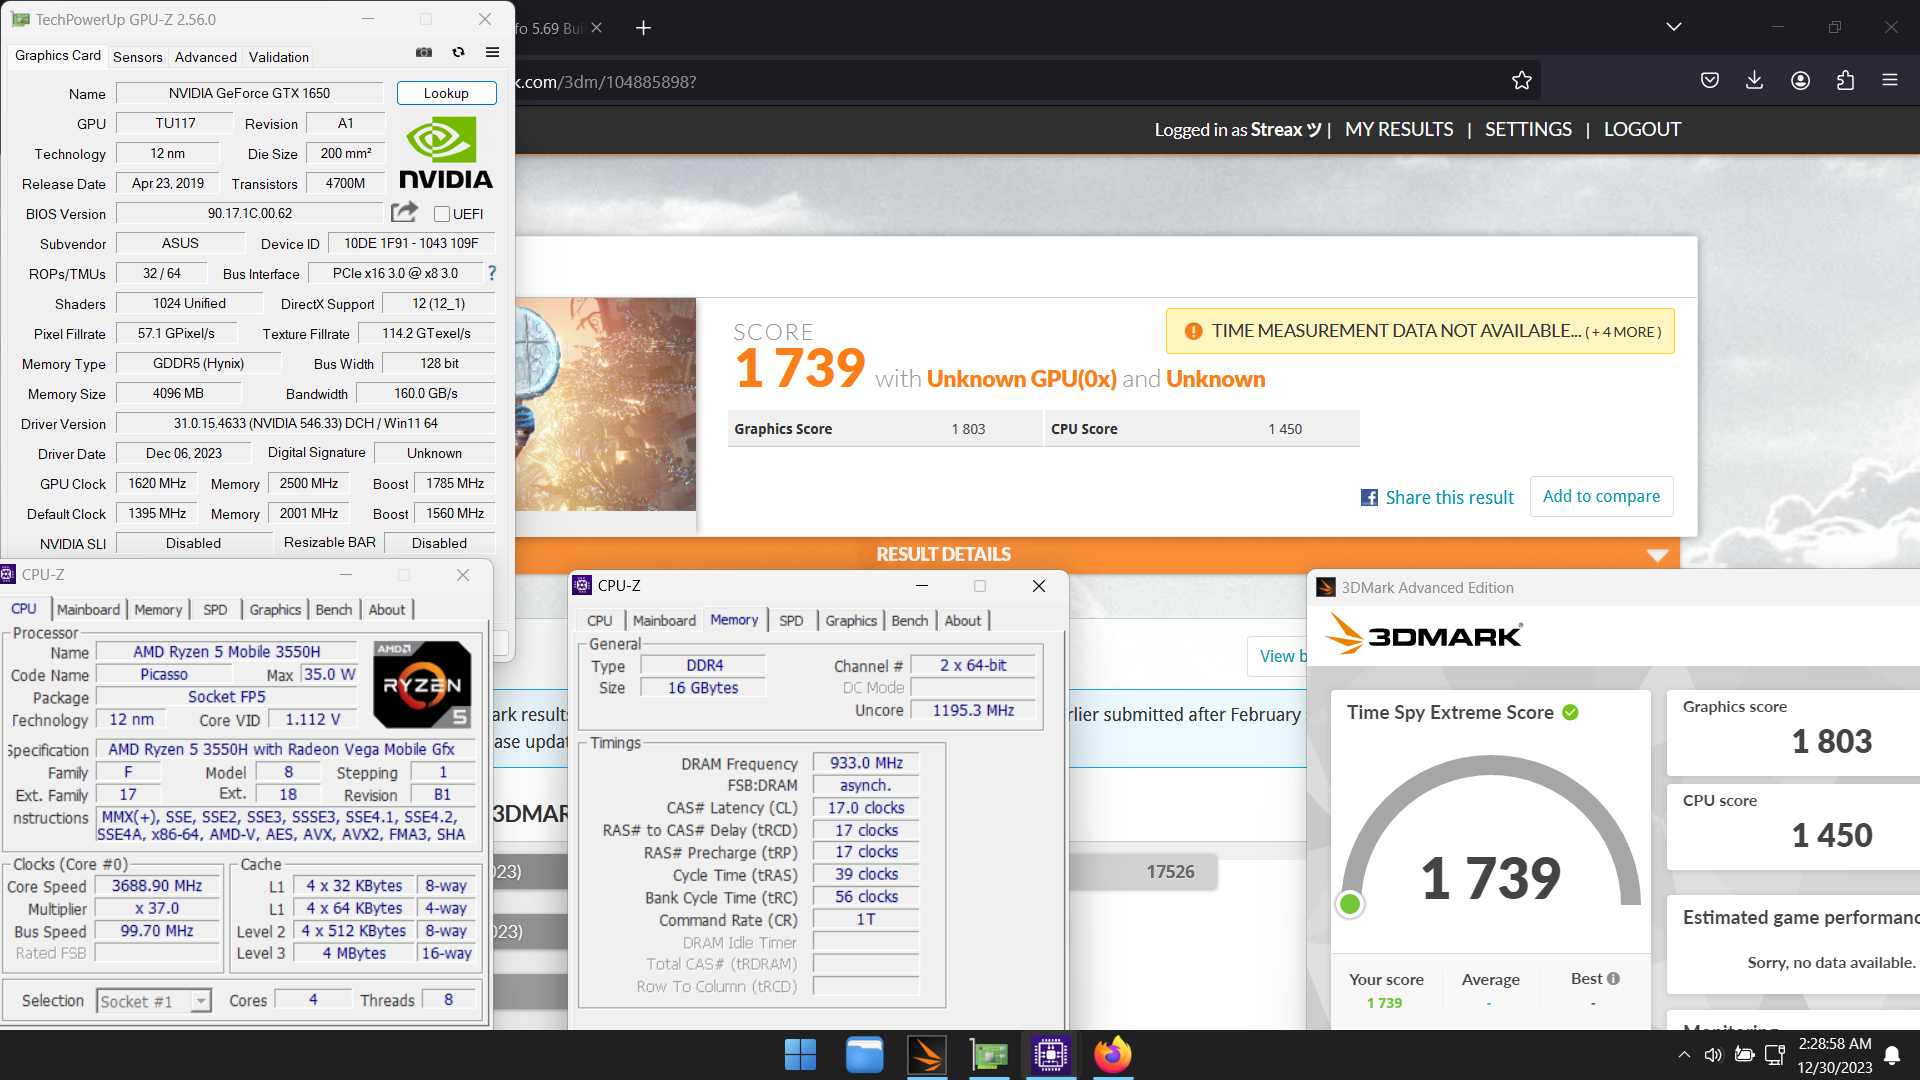
Task: Open CPU tab in Memory CPU-Z window
Action: coord(600,620)
